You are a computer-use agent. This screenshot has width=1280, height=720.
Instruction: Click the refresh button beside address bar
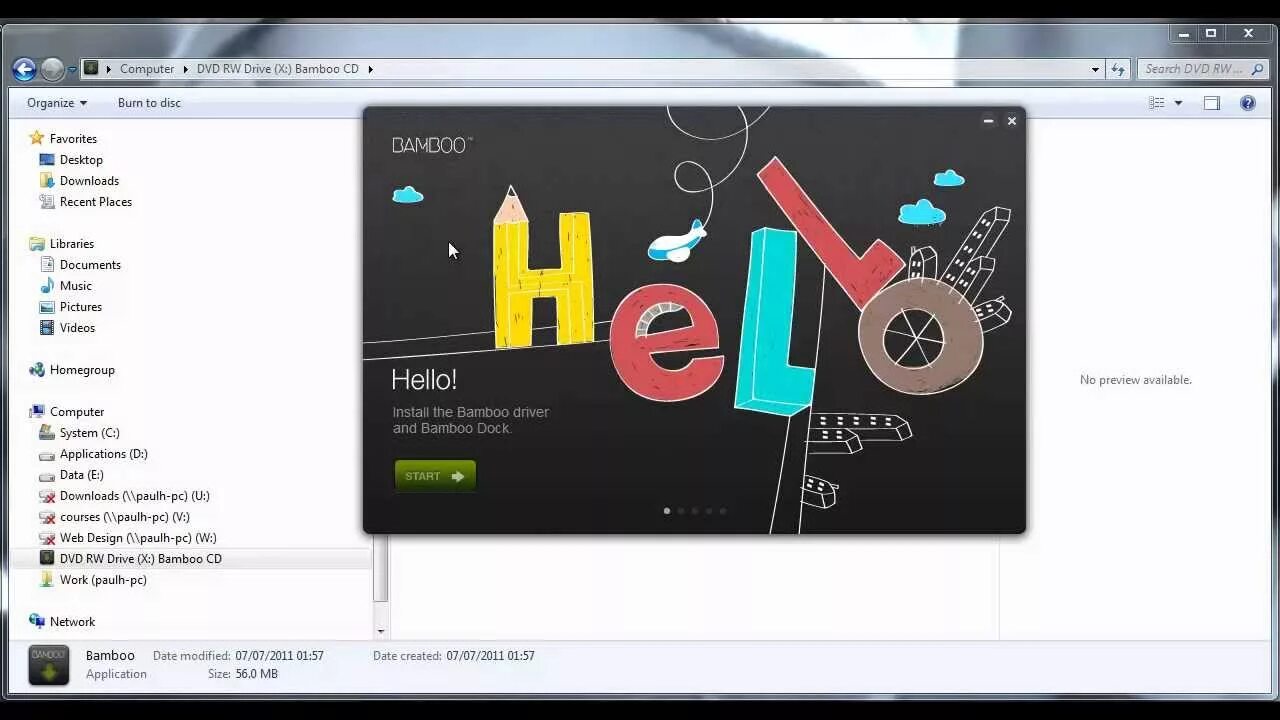point(1118,69)
